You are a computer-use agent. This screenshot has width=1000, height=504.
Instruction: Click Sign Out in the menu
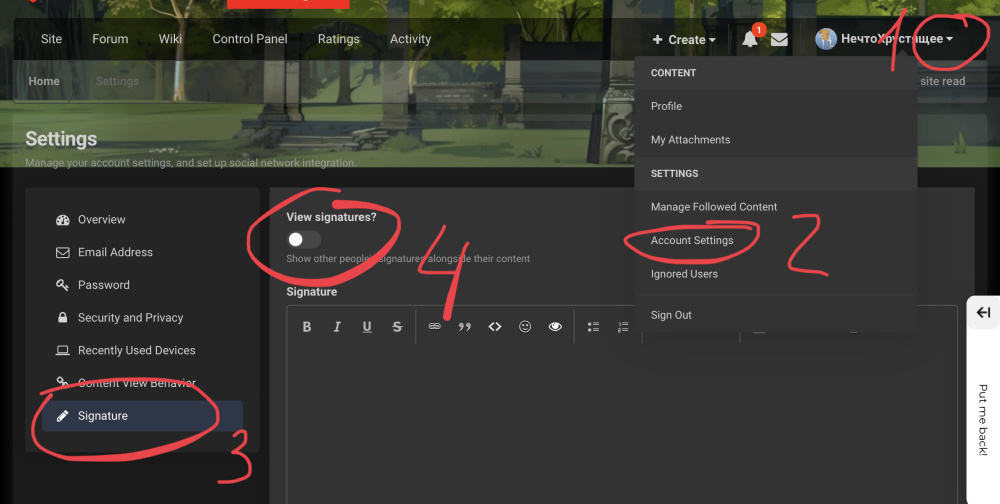671,315
